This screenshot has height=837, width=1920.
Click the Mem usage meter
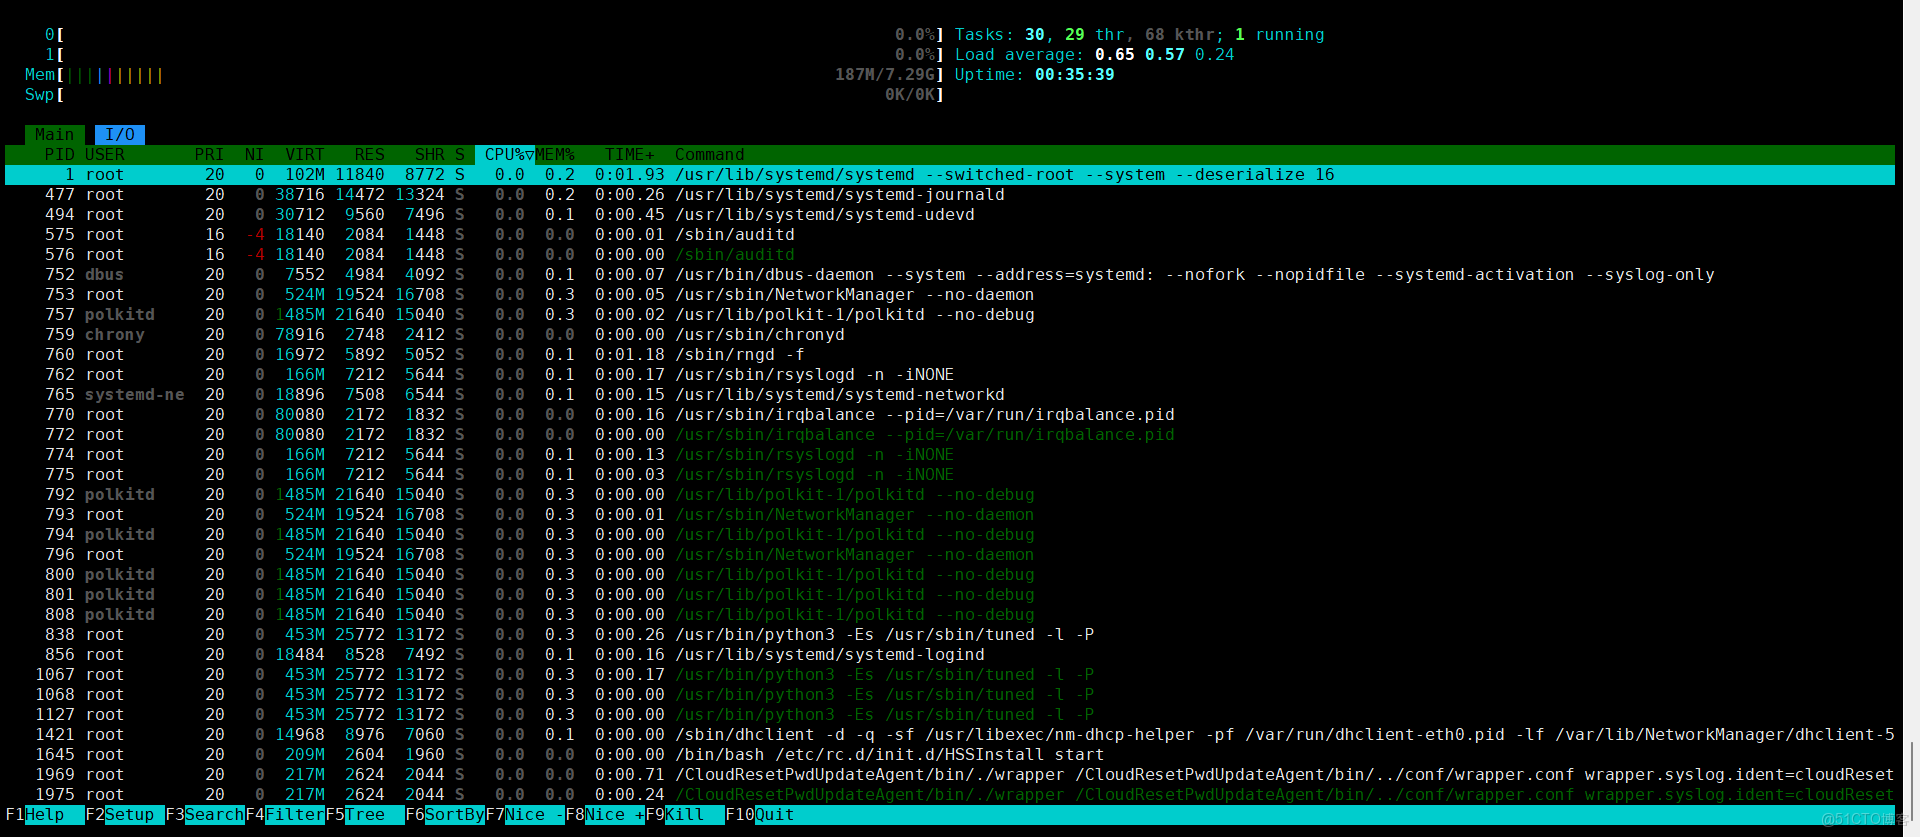(x=485, y=75)
